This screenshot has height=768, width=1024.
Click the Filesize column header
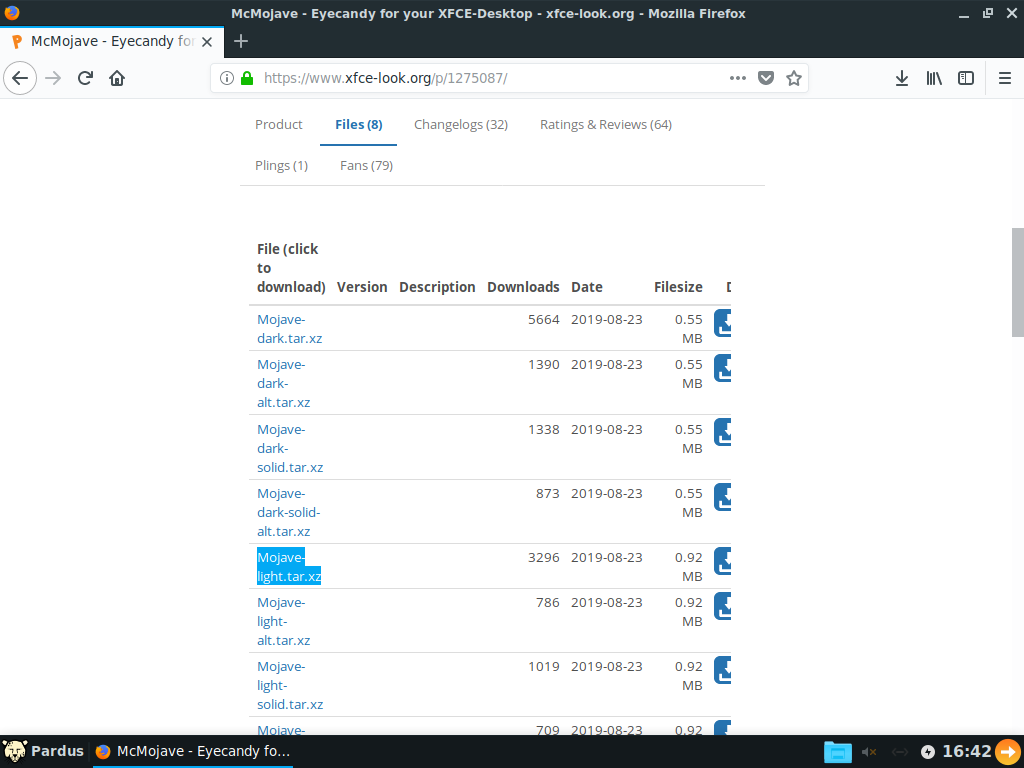[x=678, y=287]
